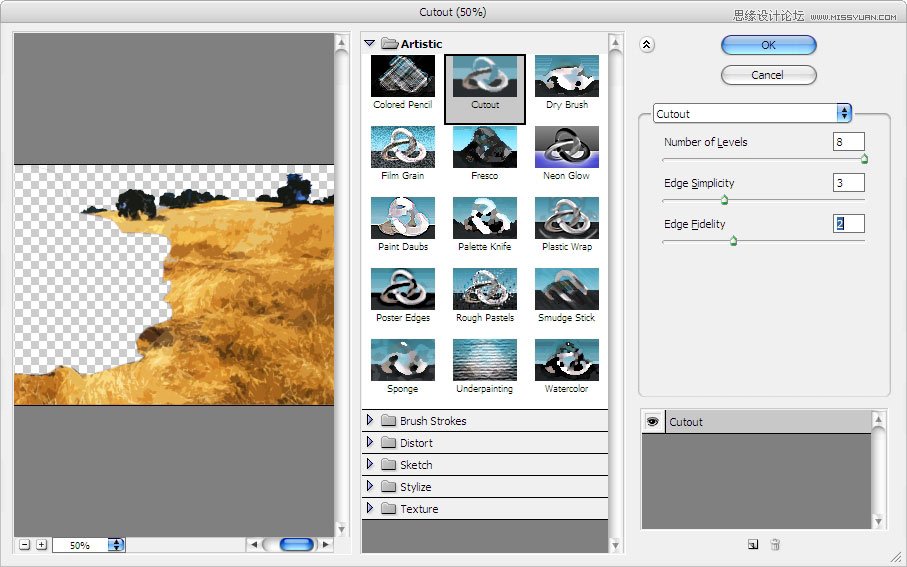
Task: Click preview horizontal scroll right arrow
Action: click(x=326, y=544)
